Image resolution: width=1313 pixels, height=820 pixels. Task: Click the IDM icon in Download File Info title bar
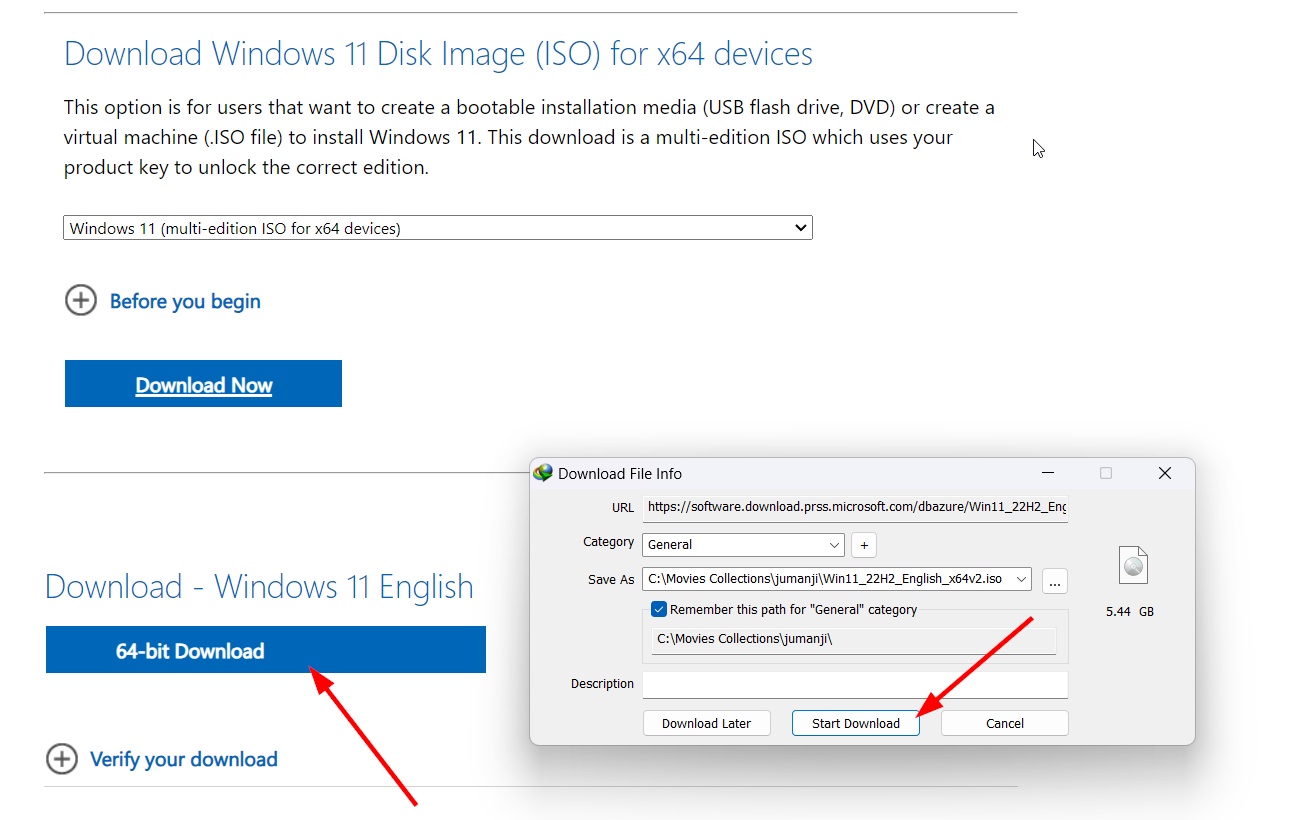[x=543, y=473]
